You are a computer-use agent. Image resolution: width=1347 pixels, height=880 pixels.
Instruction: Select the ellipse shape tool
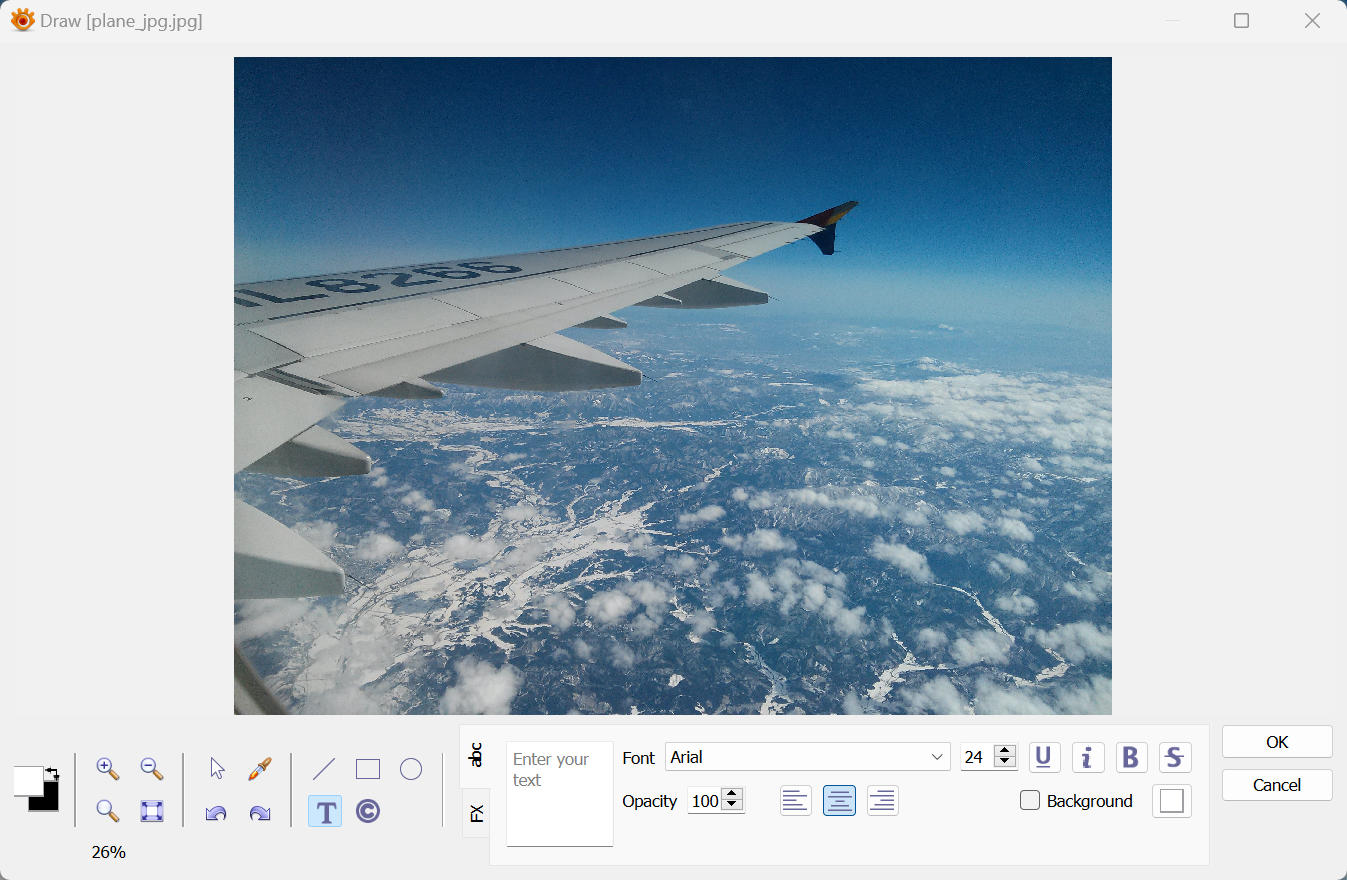coord(411,769)
